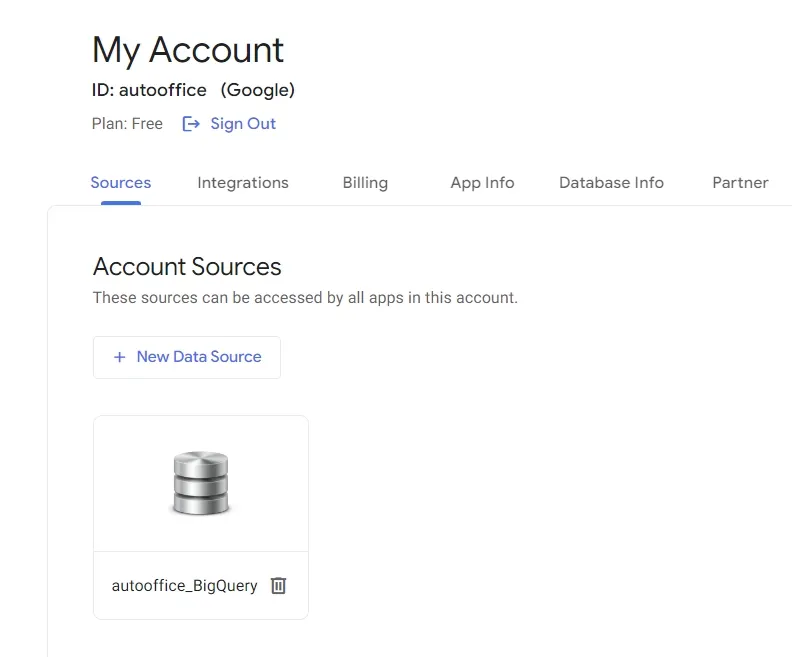
Task: Click the database cylinder icon
Action: tap(201, 484)
